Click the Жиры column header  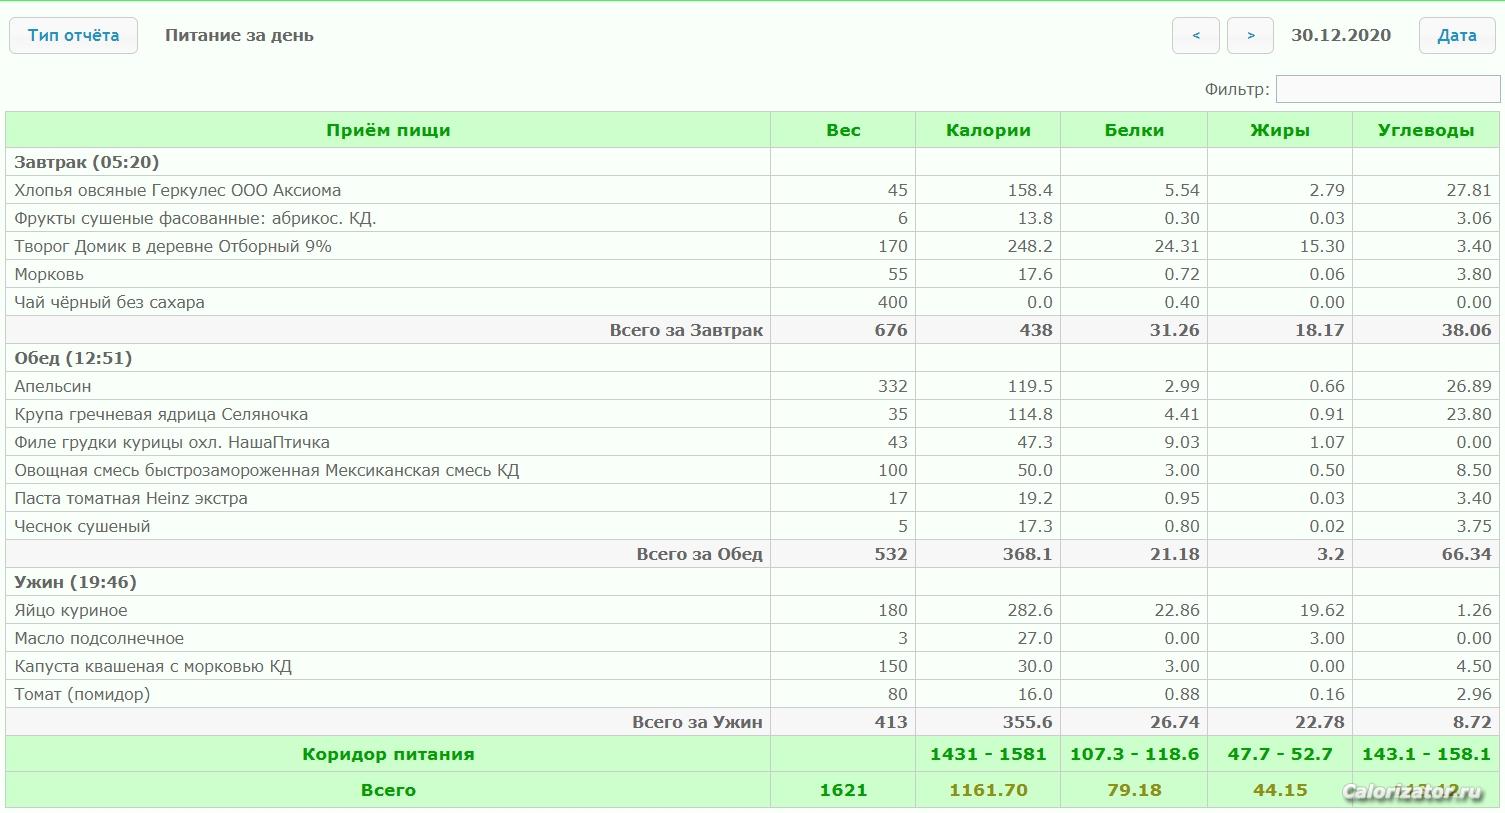1280,130
